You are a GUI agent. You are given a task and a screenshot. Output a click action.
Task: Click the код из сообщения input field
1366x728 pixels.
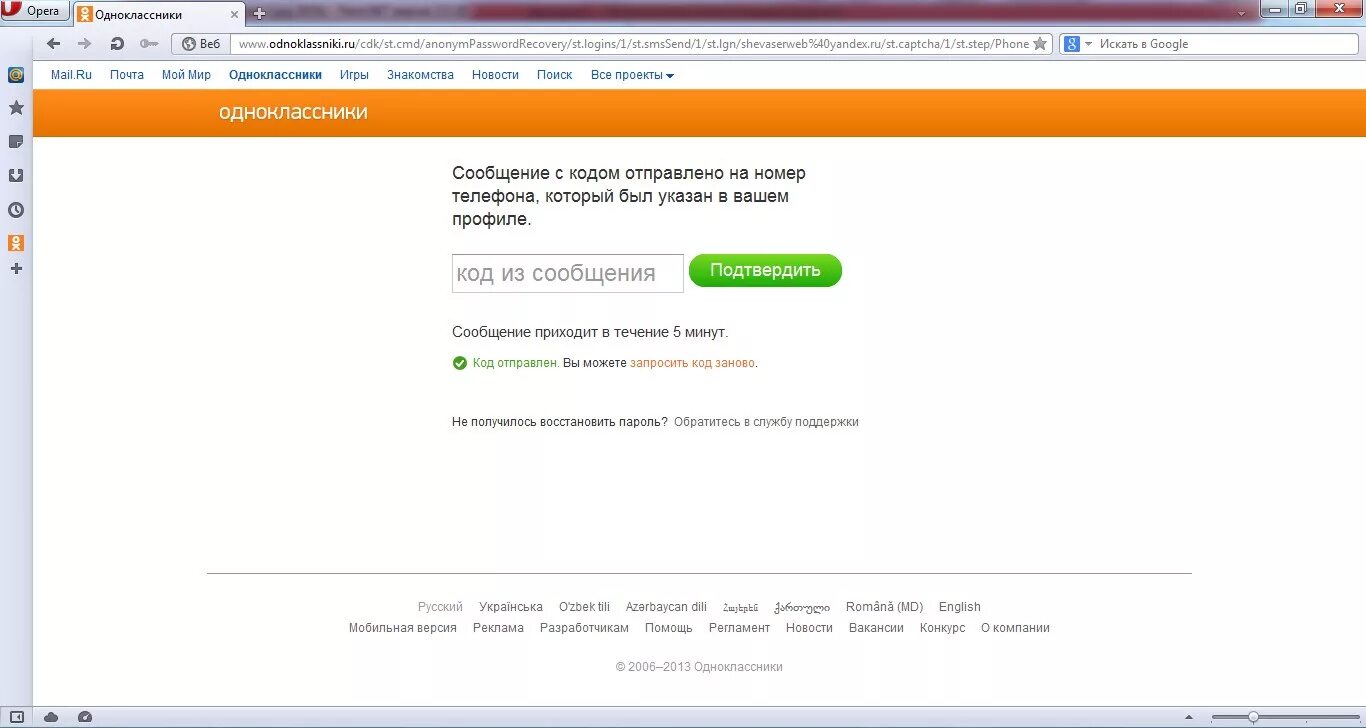[x=567, y=273]
